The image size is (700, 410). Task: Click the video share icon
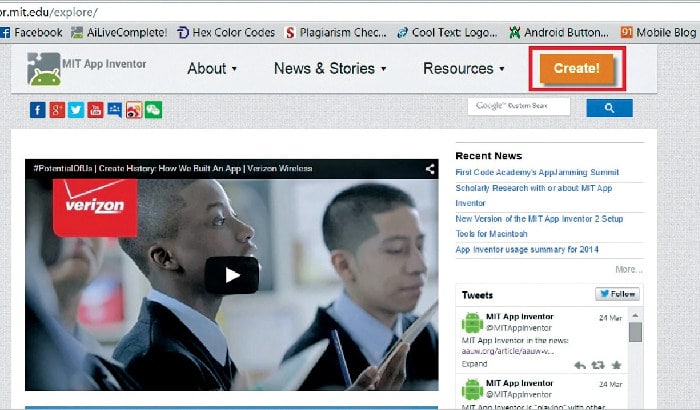point(430,169)
